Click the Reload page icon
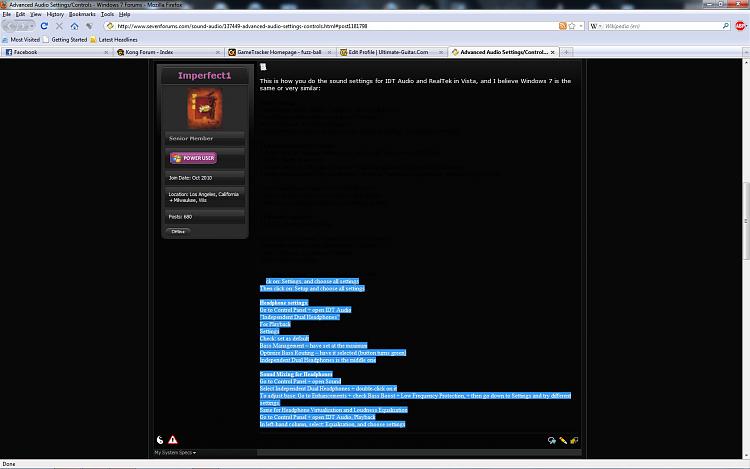 tap(44, 26)
